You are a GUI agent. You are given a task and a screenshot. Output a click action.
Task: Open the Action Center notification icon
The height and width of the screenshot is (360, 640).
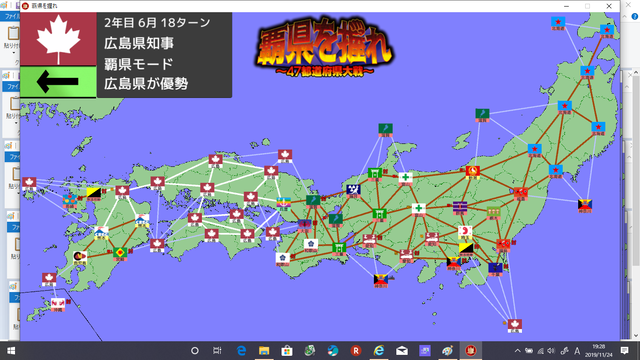(624, 351)
